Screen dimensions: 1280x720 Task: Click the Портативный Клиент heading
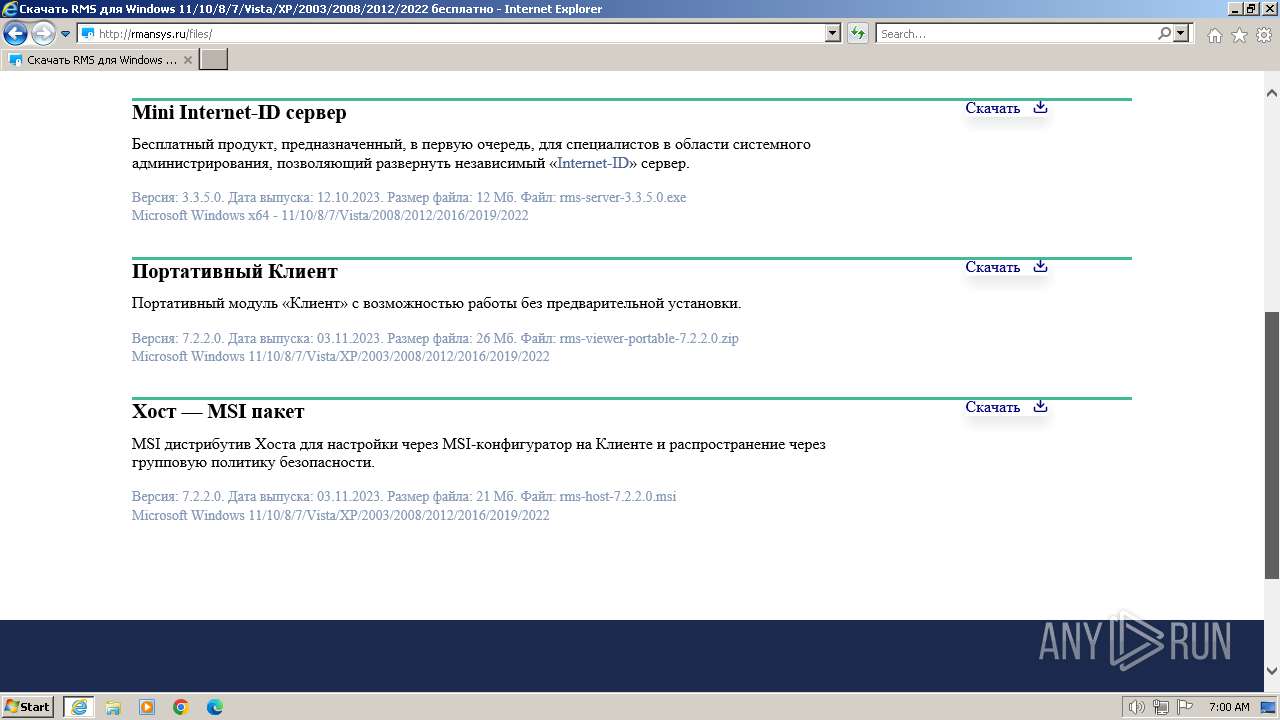click(235, 271)
